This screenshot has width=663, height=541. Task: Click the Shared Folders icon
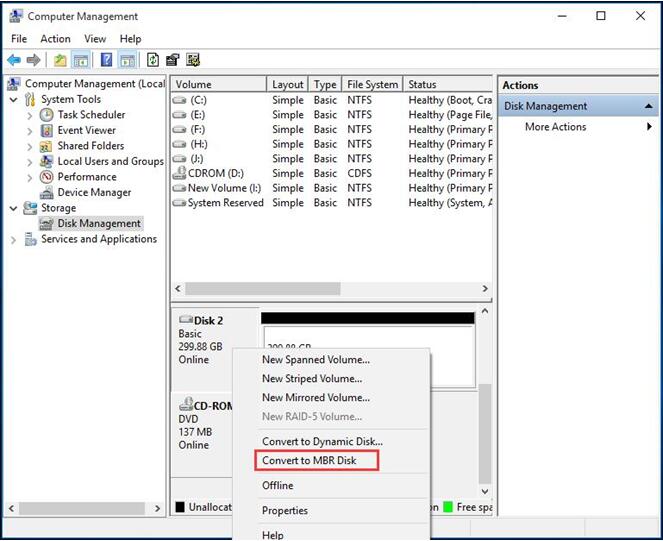(46, 146)
